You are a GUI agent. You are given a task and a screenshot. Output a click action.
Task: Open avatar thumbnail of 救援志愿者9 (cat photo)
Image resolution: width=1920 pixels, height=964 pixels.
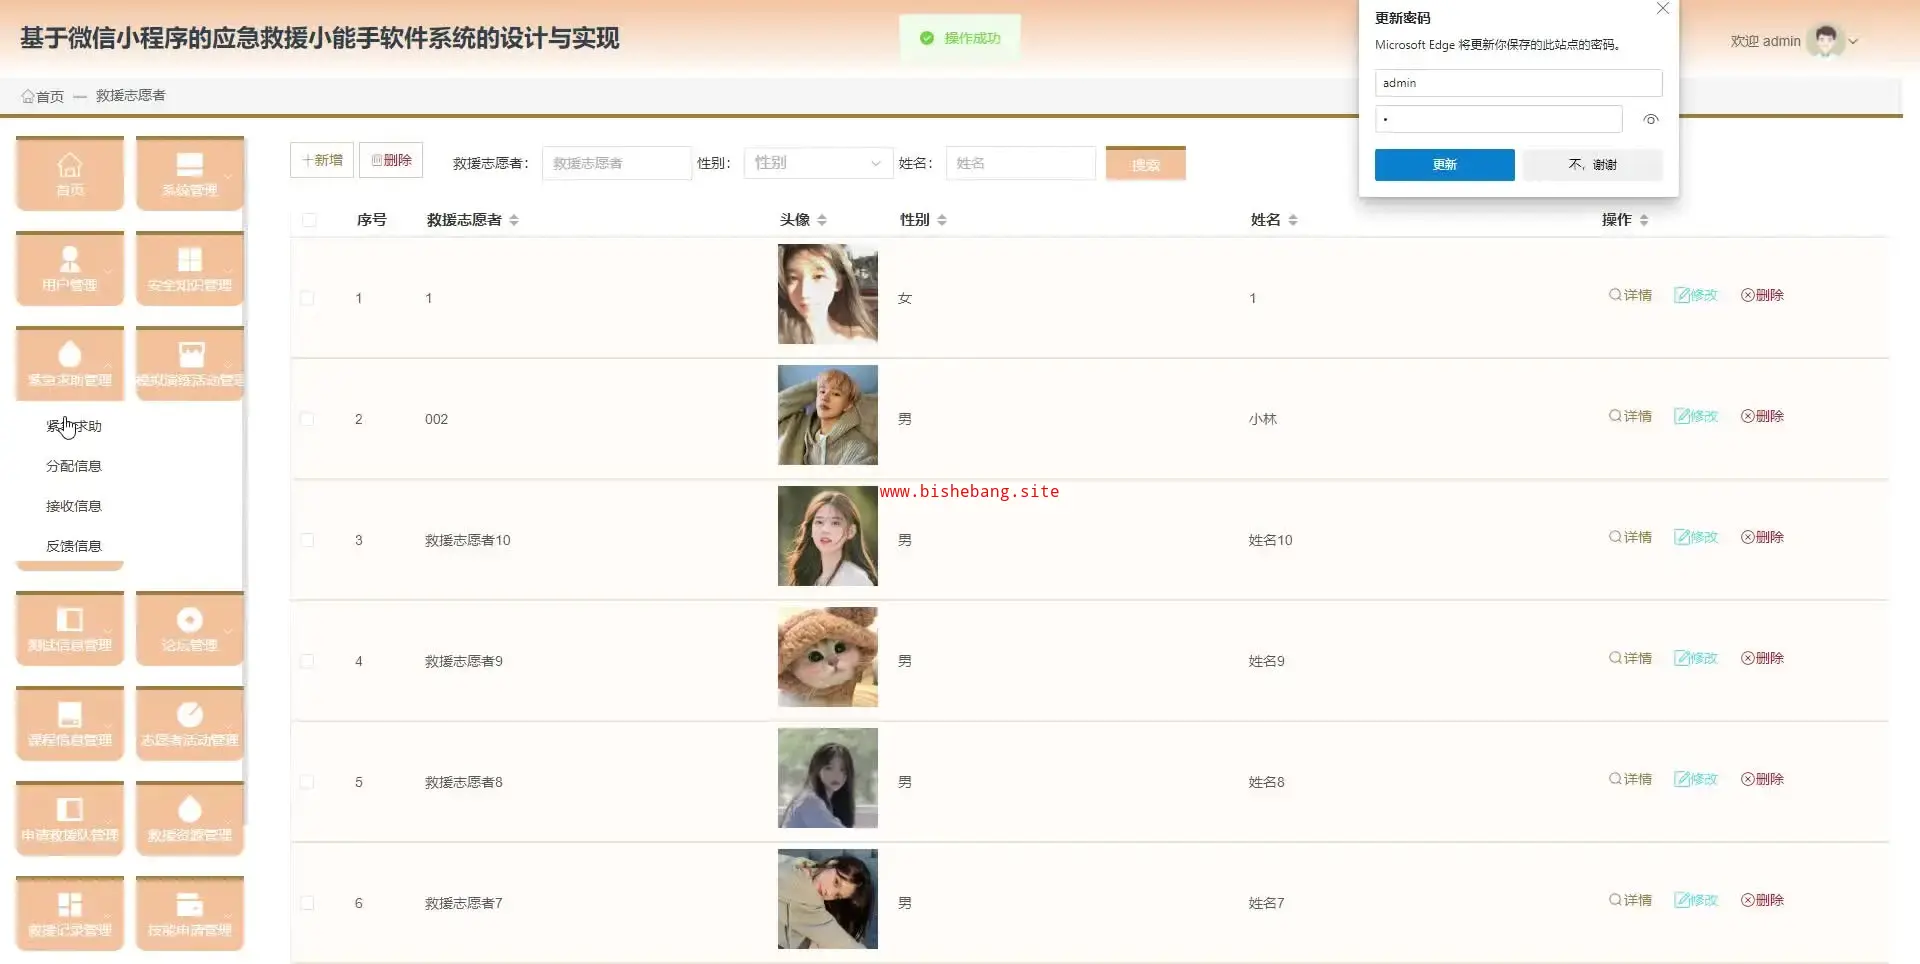(x=828, y=657)
